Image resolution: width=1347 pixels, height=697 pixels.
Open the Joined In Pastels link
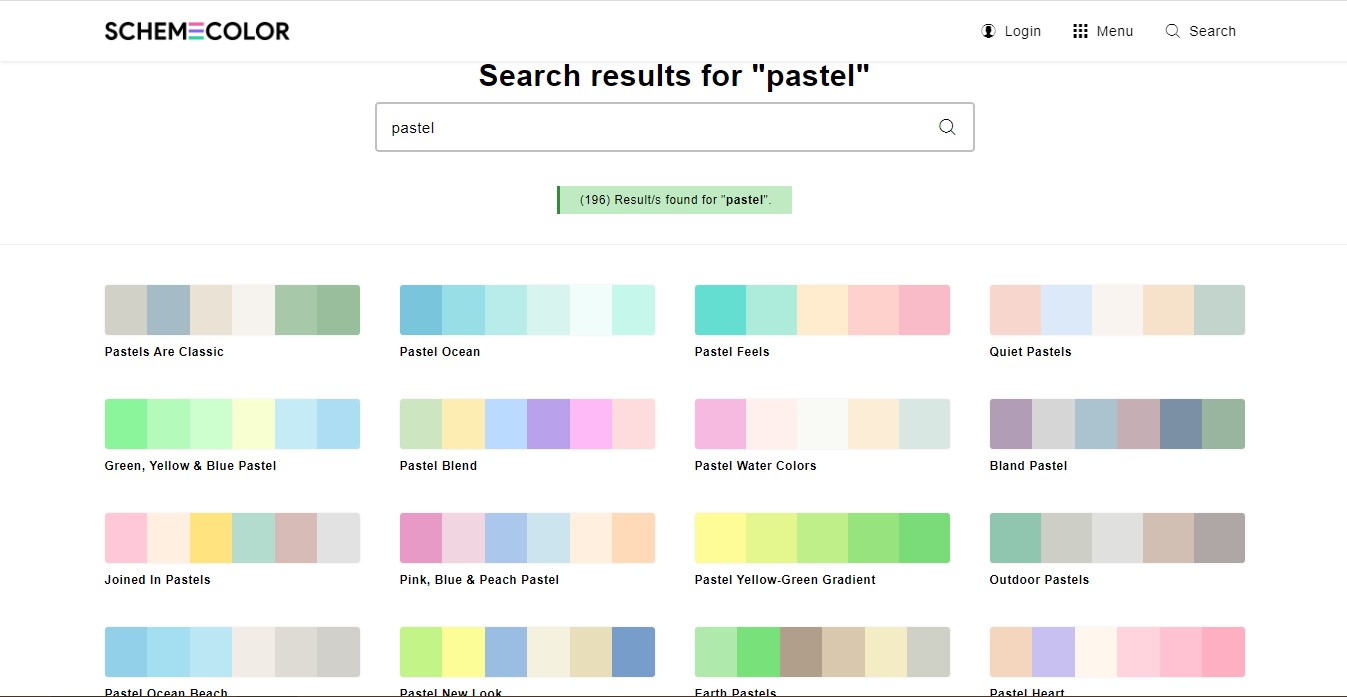click(157, 580)
